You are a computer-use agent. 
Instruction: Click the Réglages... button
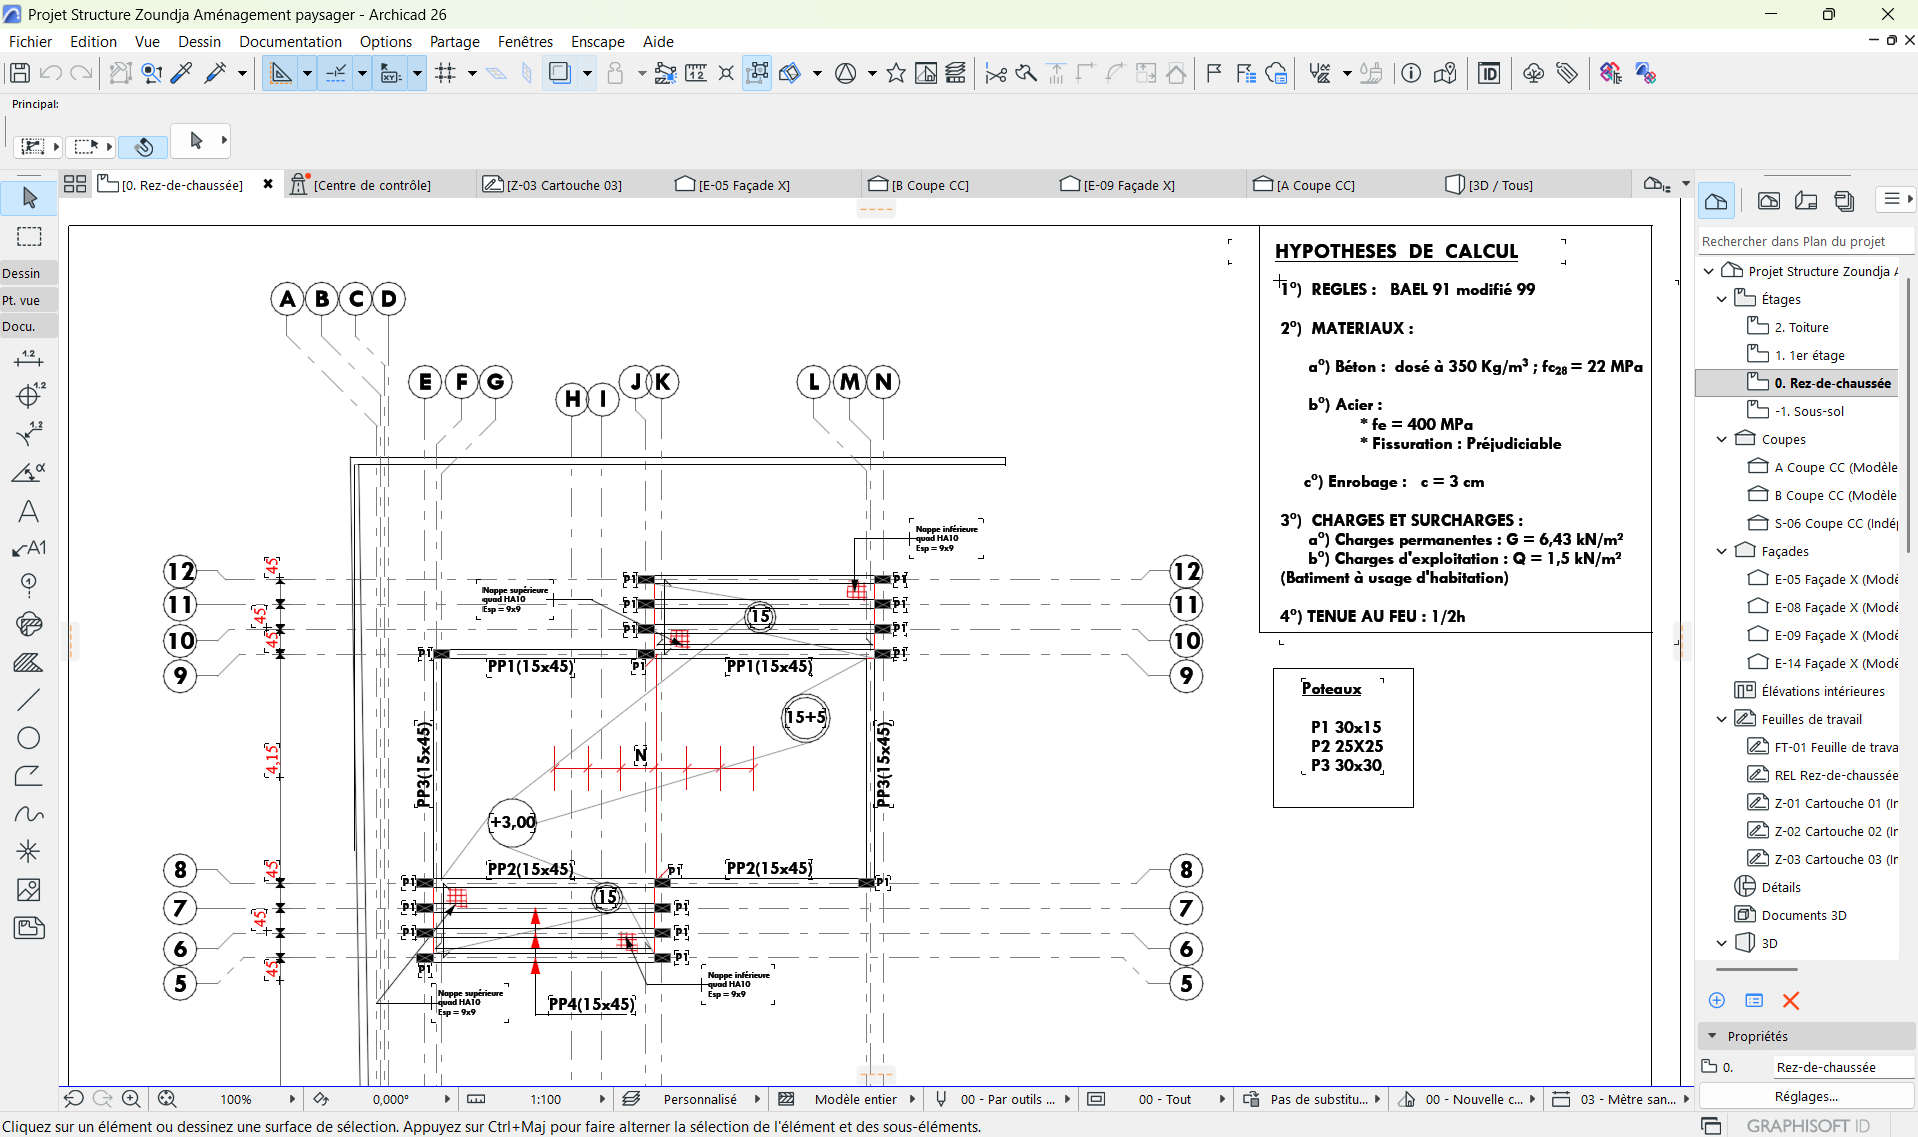pyautogui.click(x=1805, y=1096)
